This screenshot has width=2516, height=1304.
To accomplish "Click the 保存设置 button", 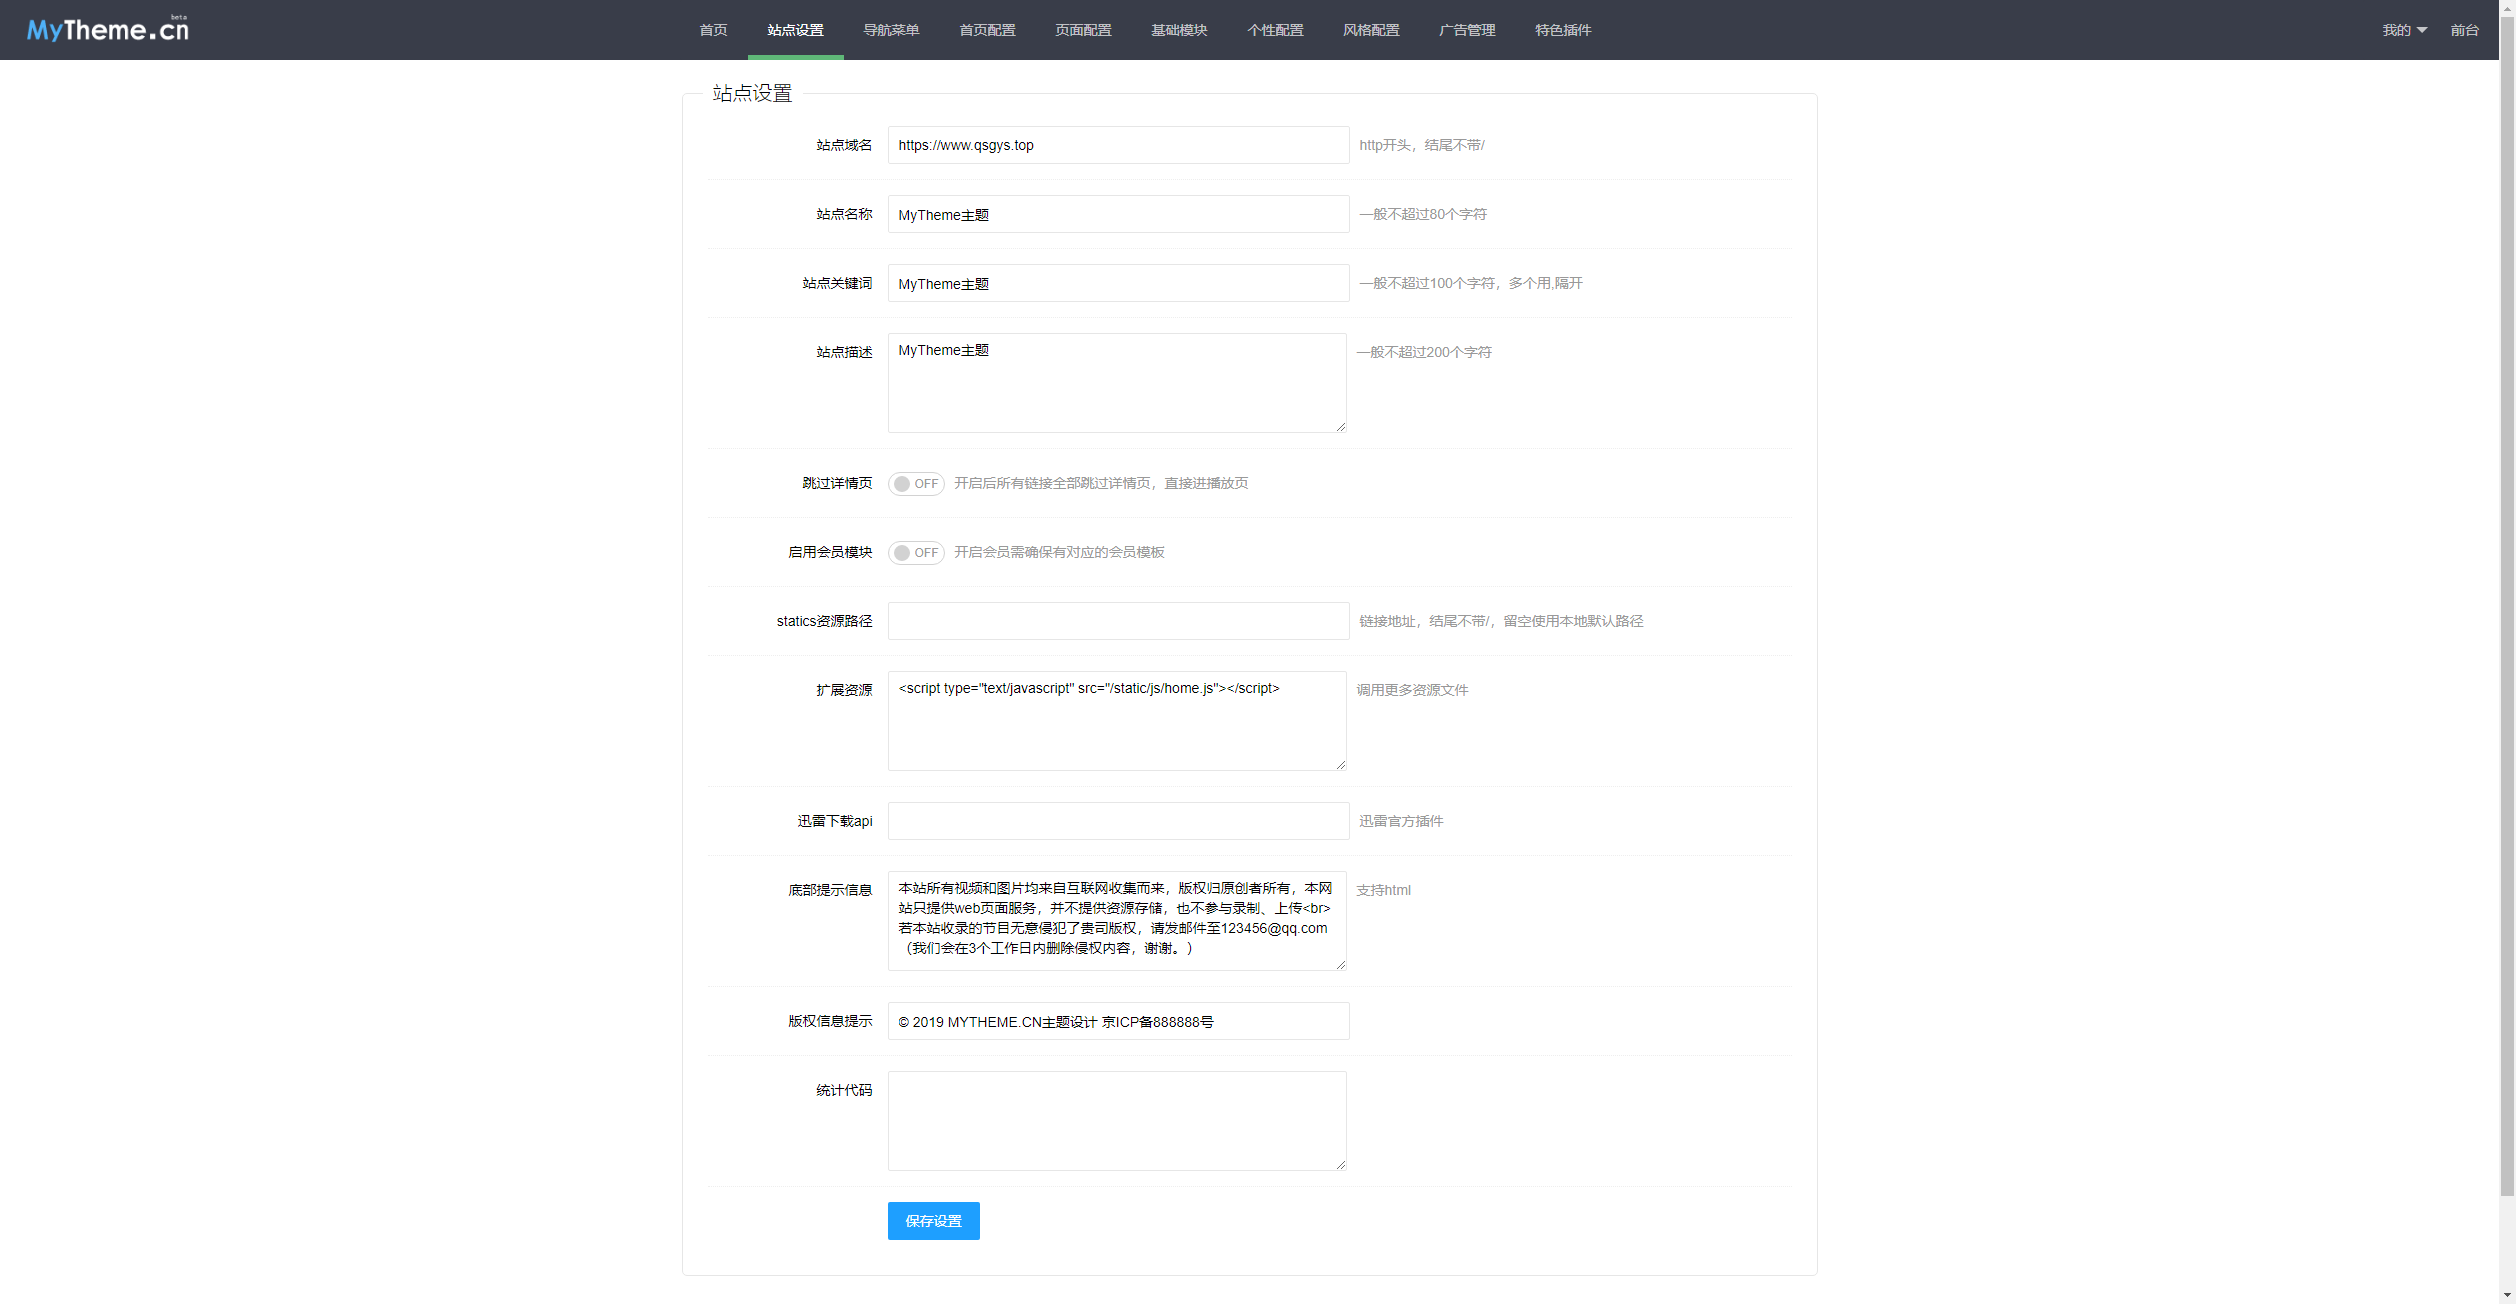I will click(x=933, y=1221).
